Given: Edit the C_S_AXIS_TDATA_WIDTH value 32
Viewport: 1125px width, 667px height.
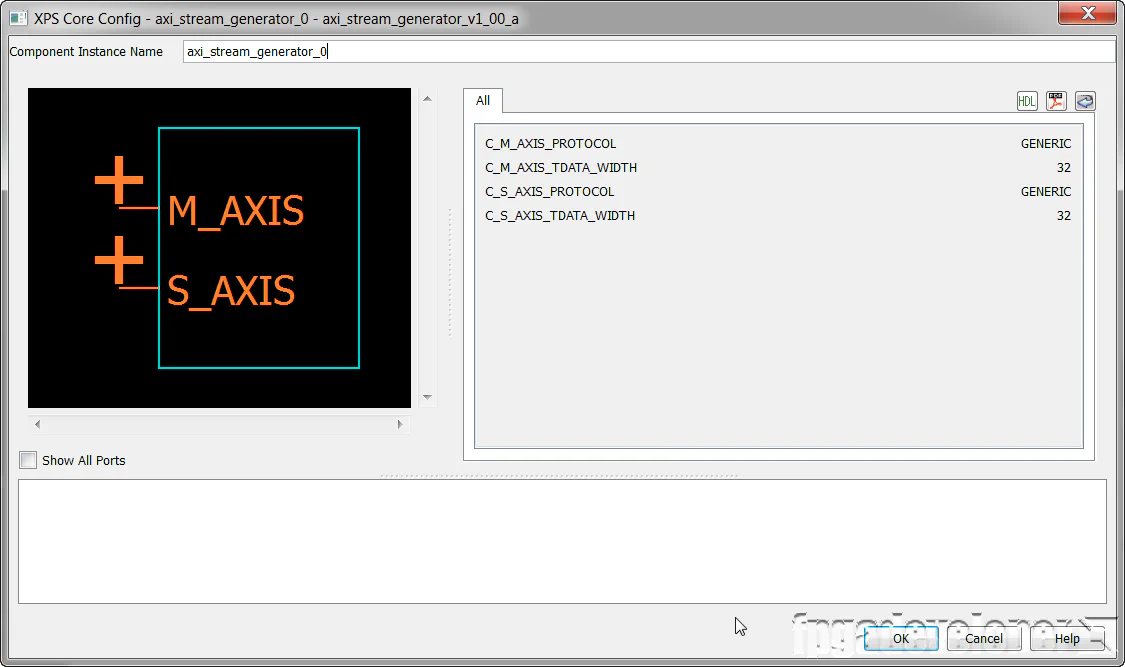Looking at the screenshot, I should pyautogui.click(x=1063, y=216).
